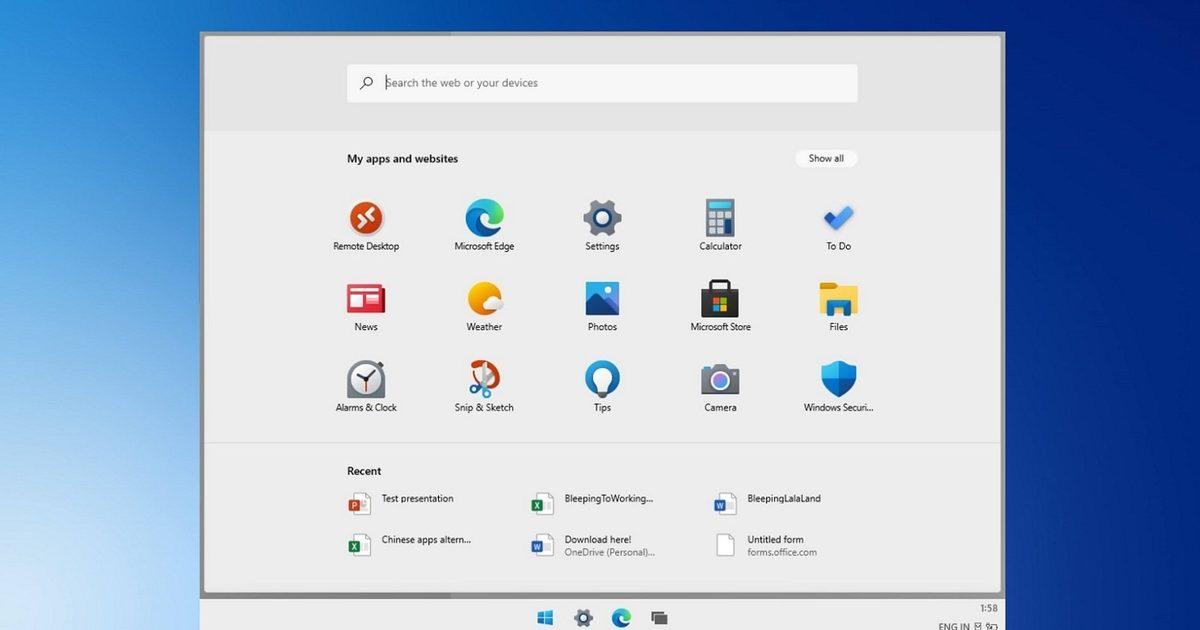Click the search bar
This screenshot has height=630, width=1200.
(601, 83)
